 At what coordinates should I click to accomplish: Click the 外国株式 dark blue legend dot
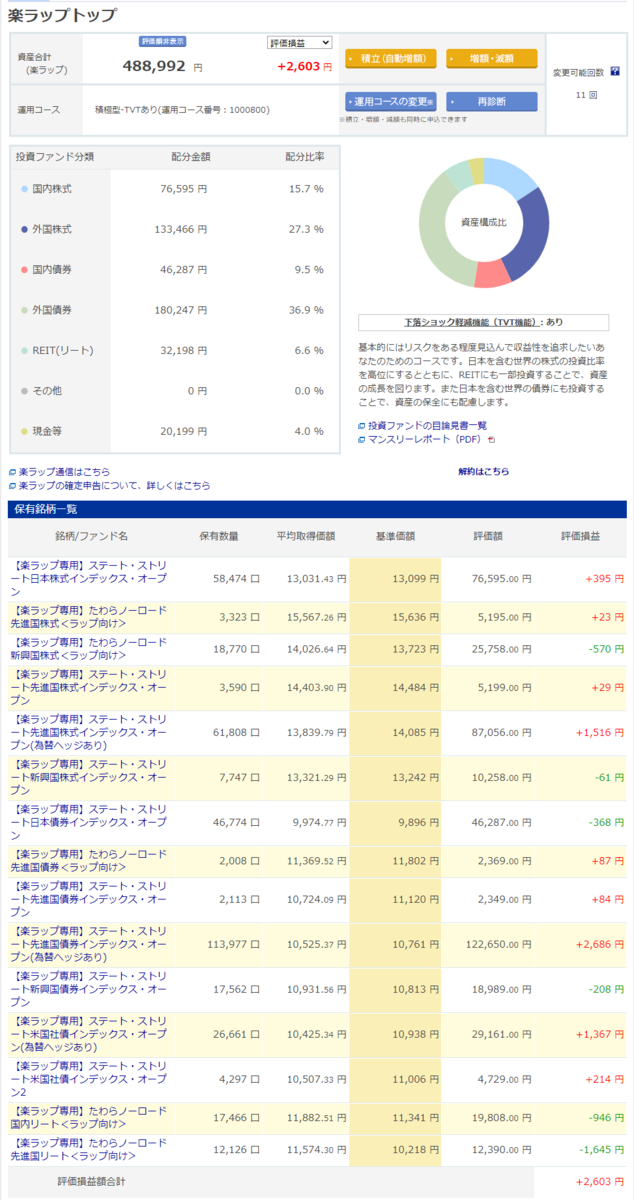click(24, 229)
